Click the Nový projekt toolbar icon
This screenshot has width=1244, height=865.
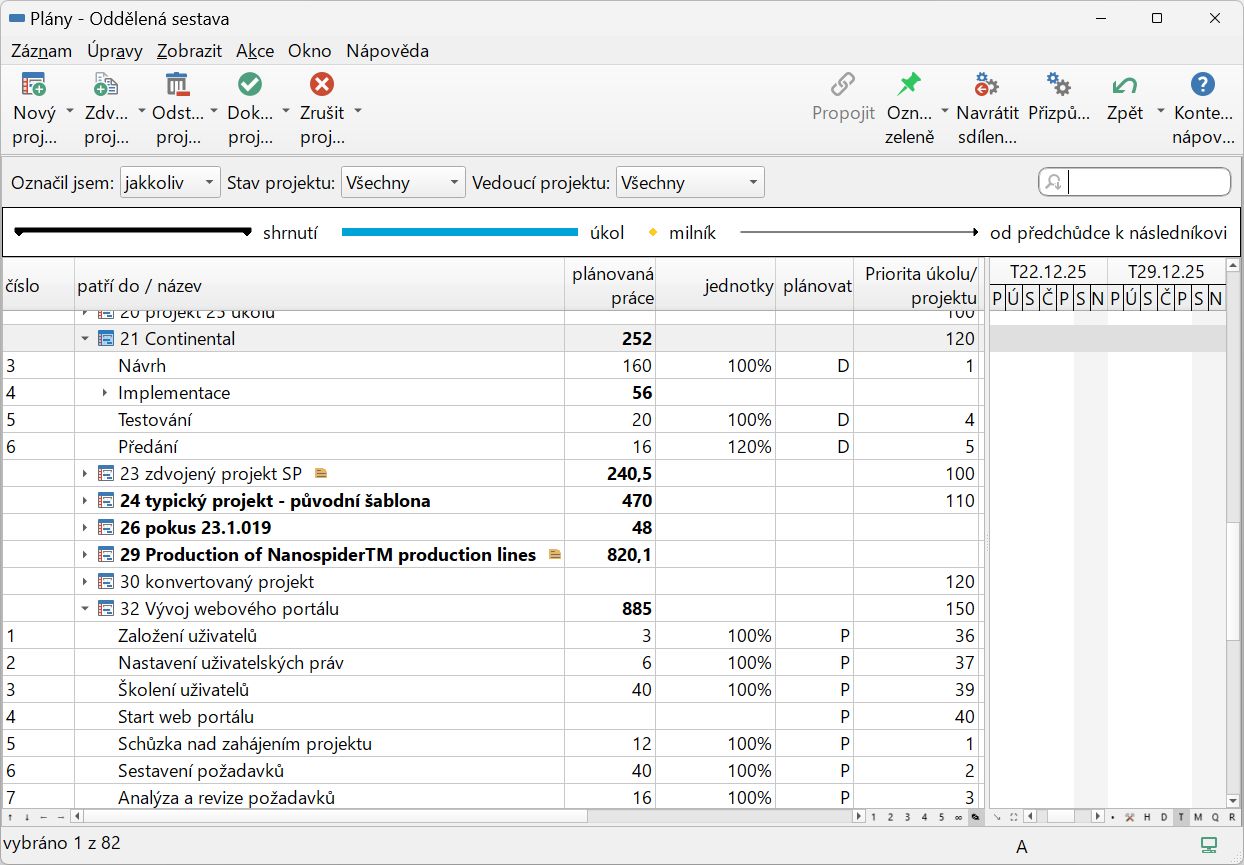tap(34, 85)
